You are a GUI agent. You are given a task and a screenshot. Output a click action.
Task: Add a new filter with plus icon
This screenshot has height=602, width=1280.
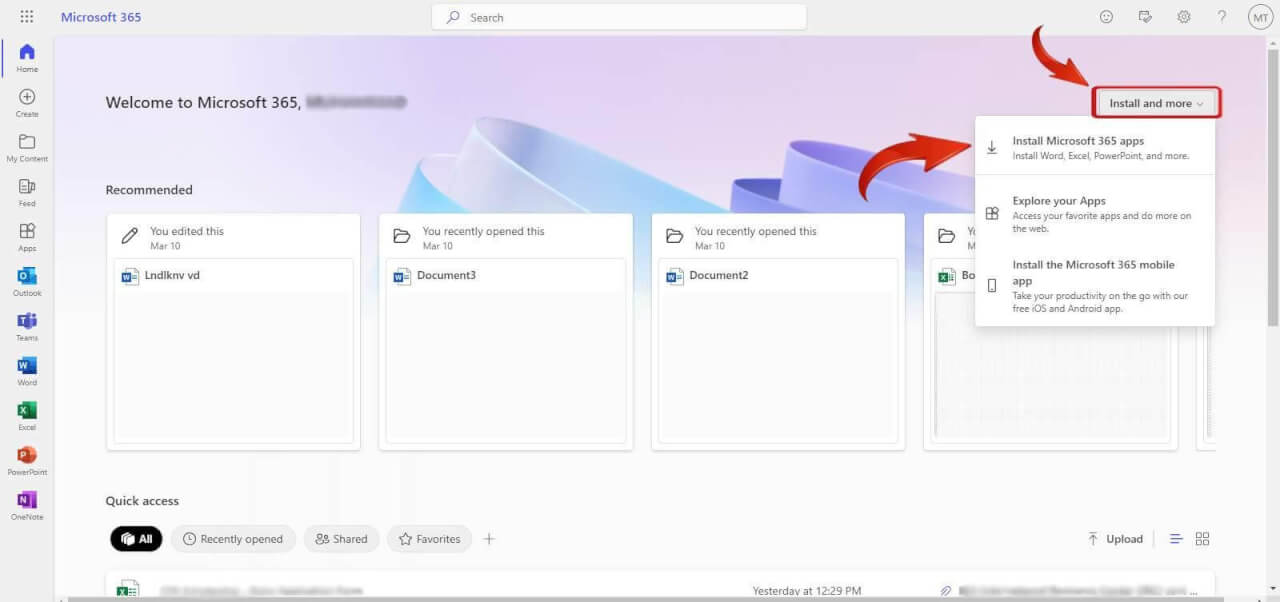(489, 539)
